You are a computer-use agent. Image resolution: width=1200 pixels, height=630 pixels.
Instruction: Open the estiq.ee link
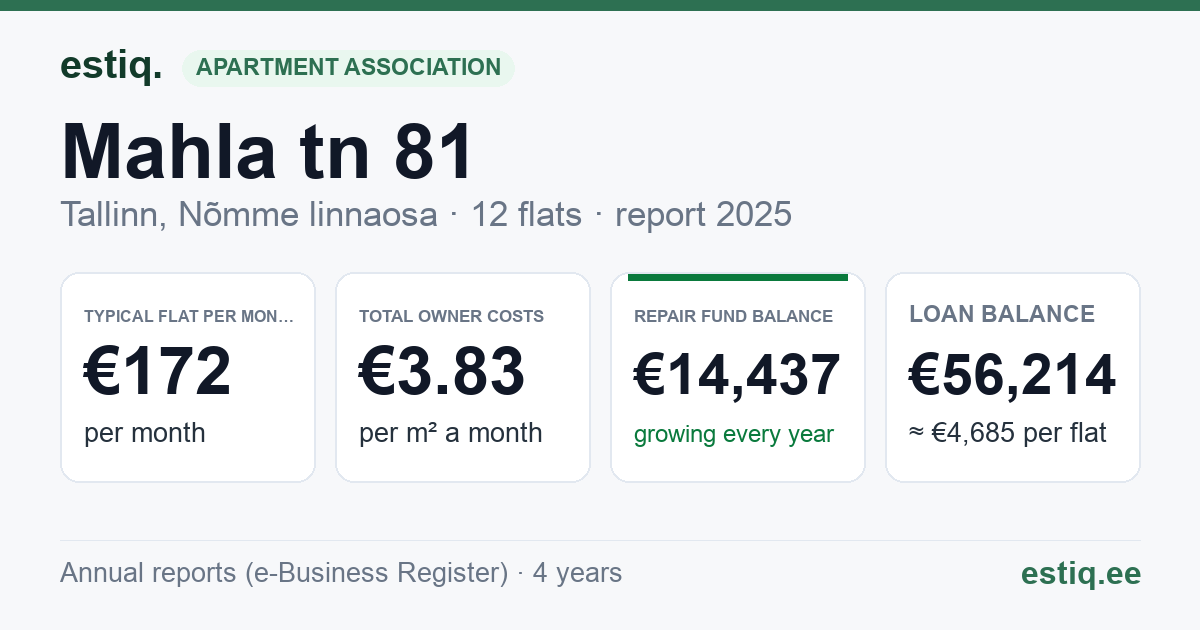coord(1081,573)
